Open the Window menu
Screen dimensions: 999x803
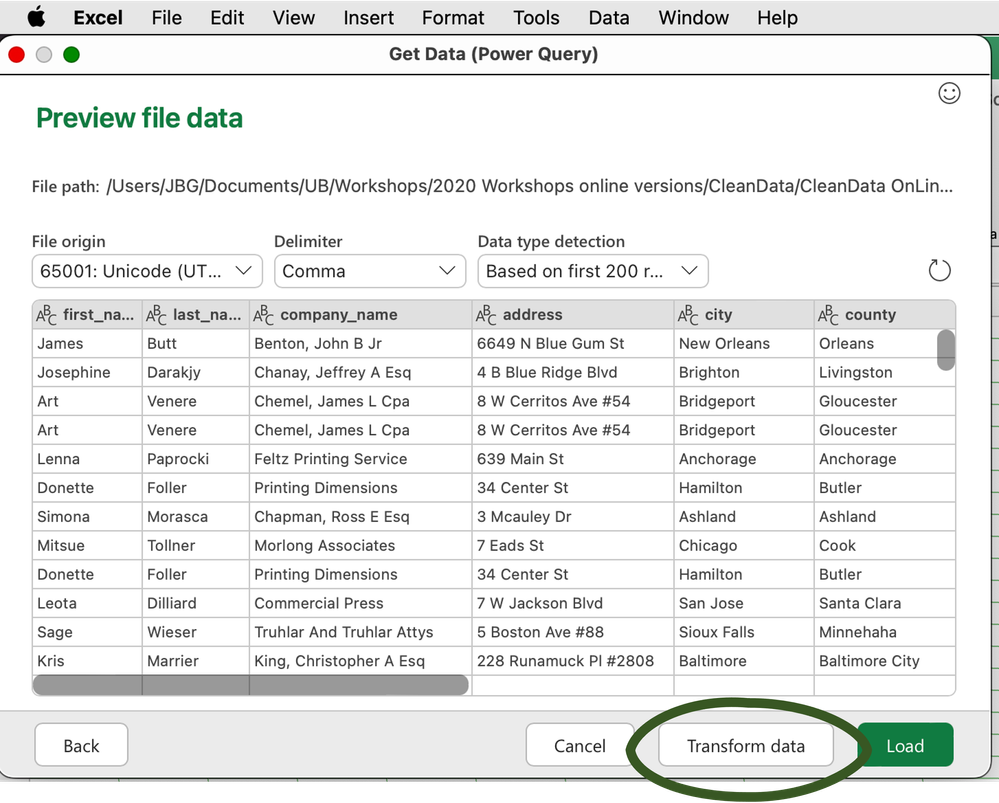[693, 17]
